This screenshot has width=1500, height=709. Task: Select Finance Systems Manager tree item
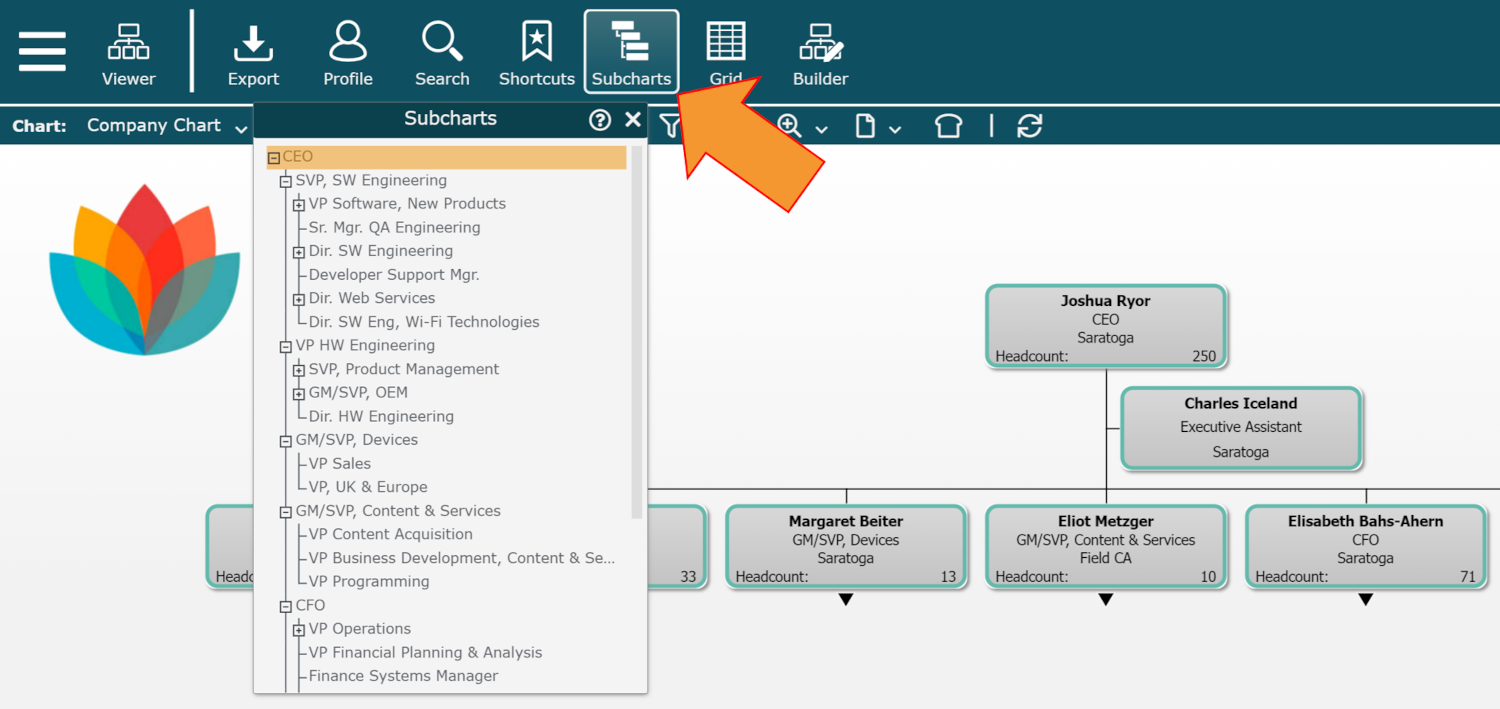(403, 676)
